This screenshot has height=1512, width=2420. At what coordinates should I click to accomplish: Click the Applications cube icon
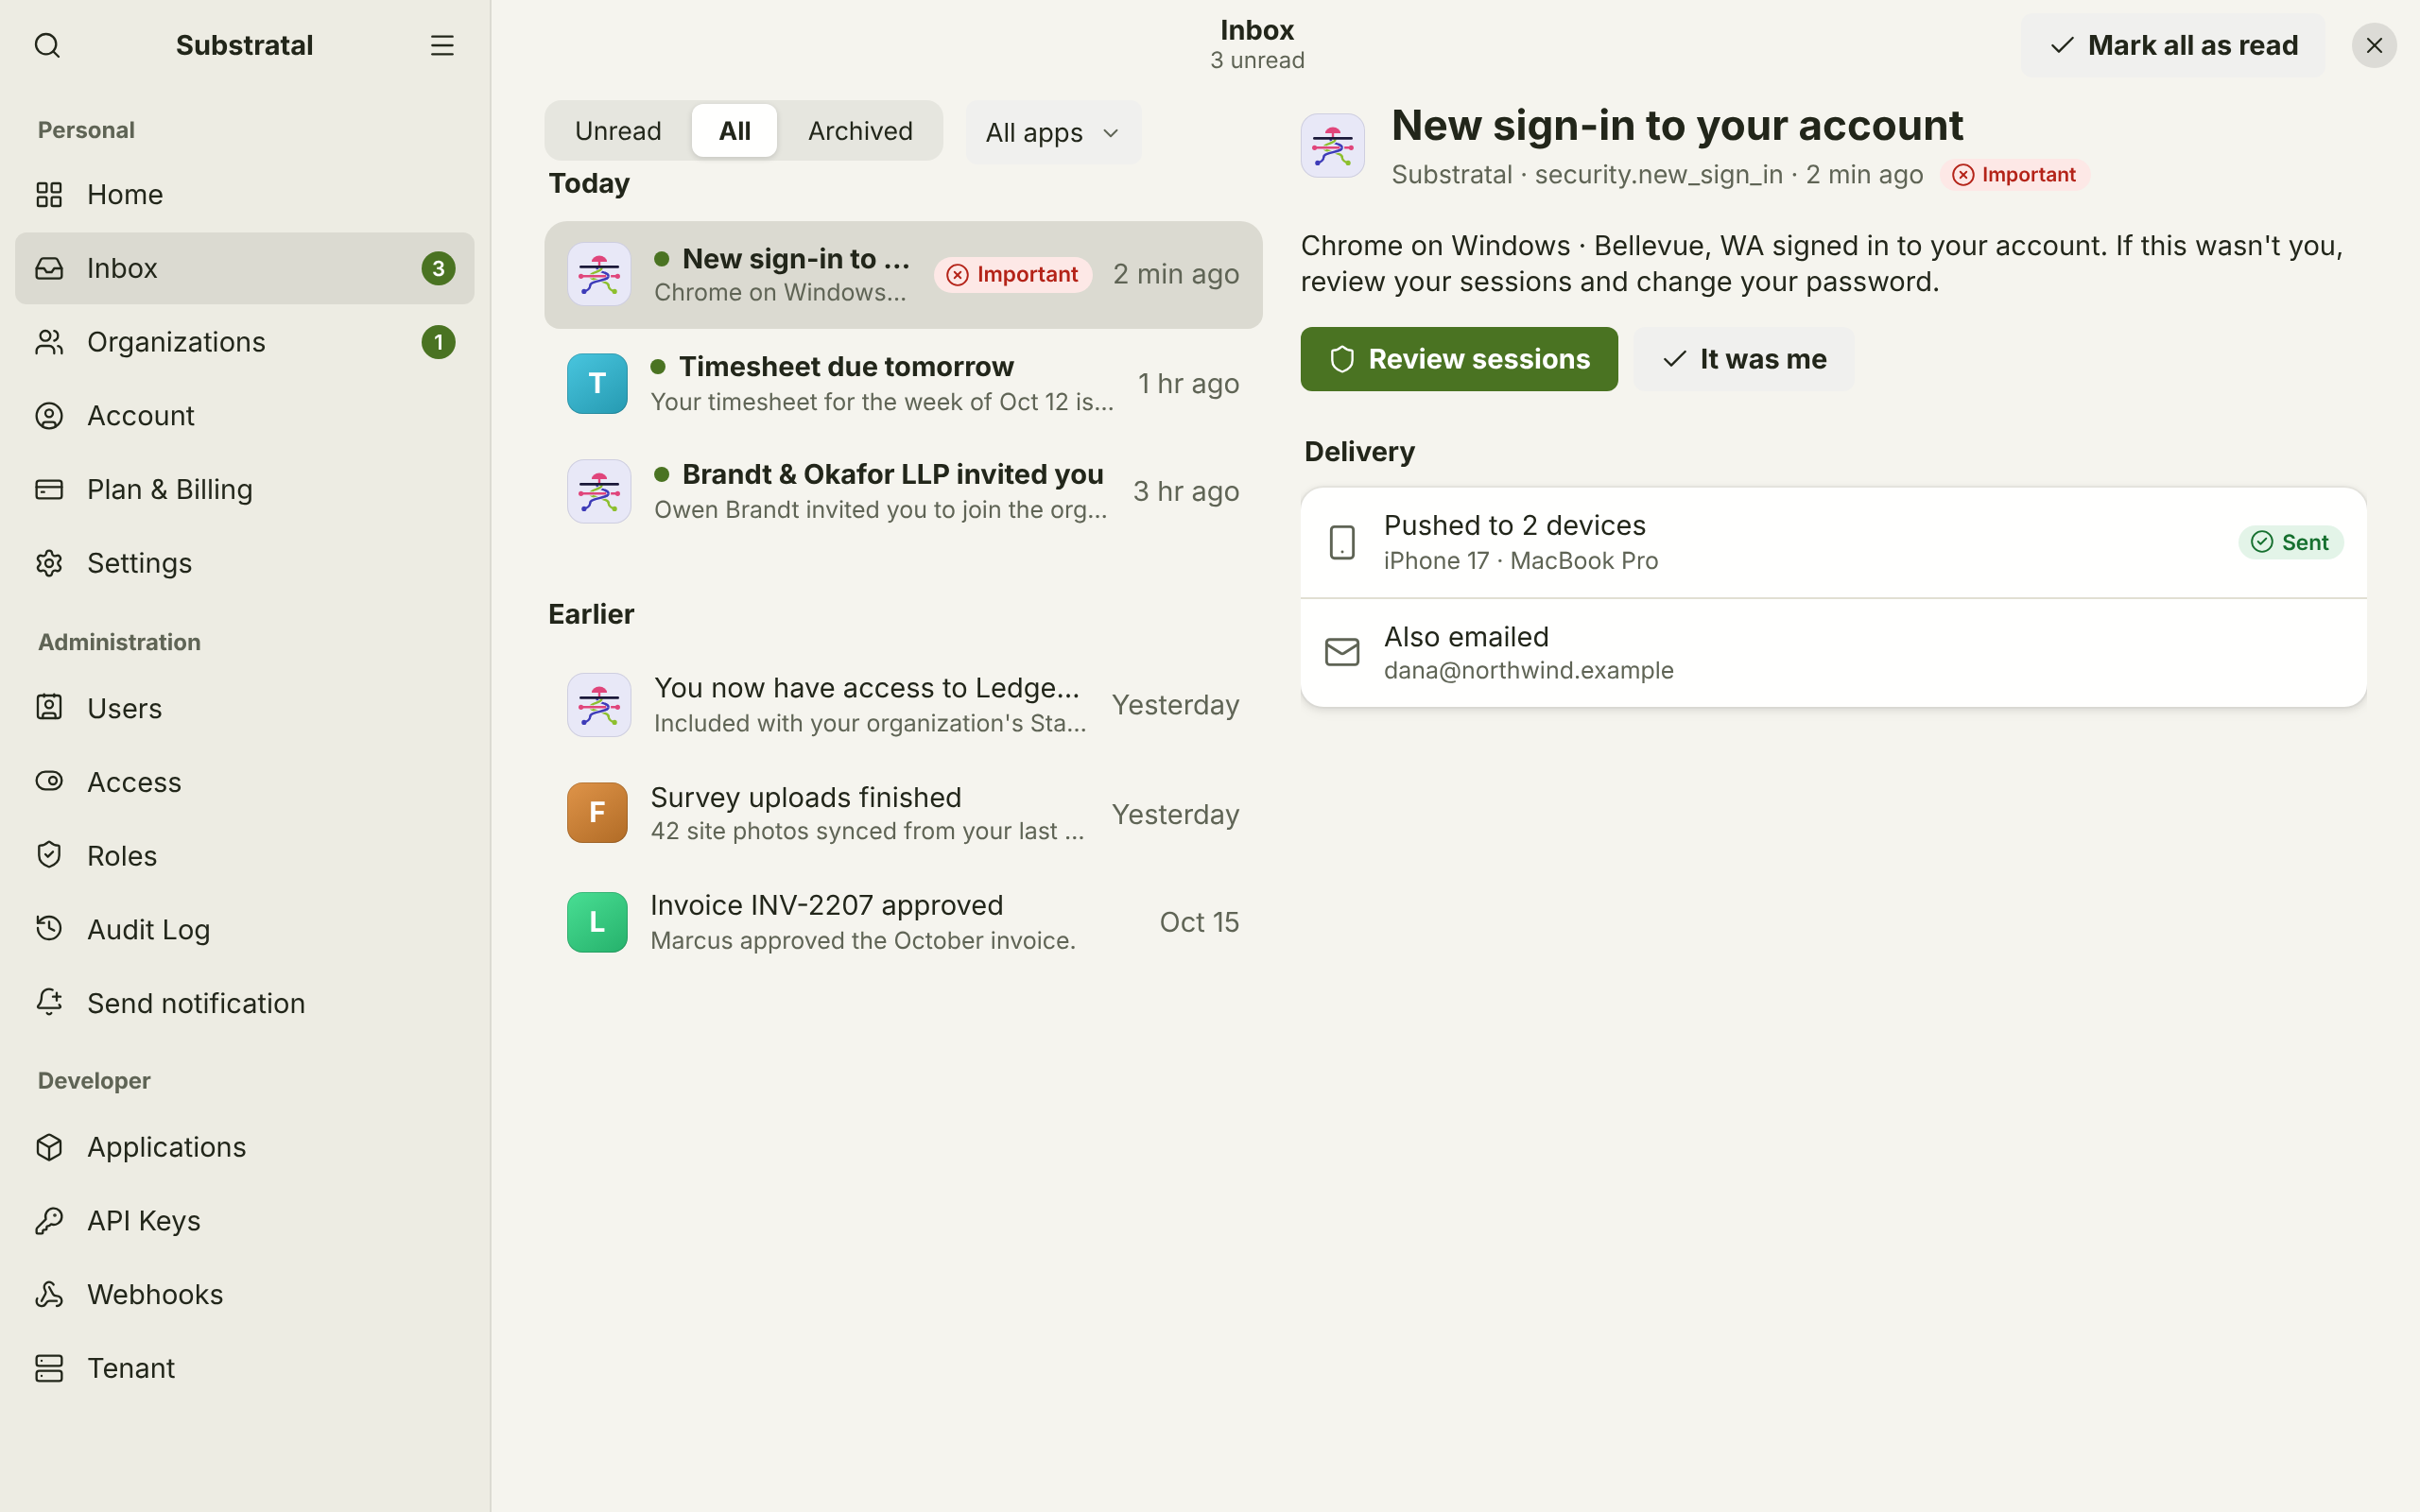click(x=49, y=1147)
